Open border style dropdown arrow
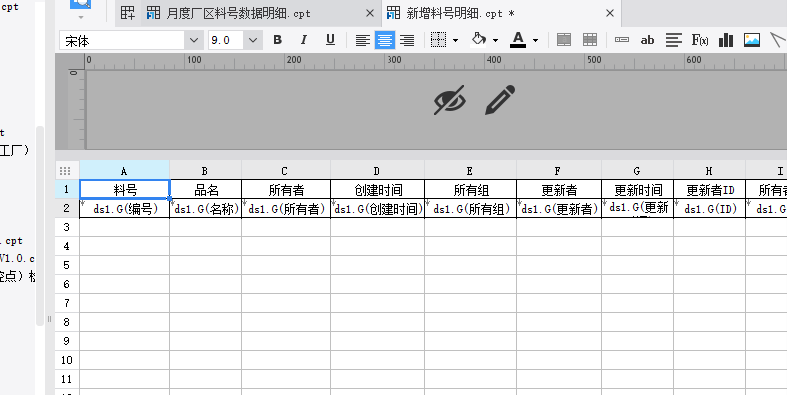This screenshot has height=395, width=787. [x=456, y=40]
